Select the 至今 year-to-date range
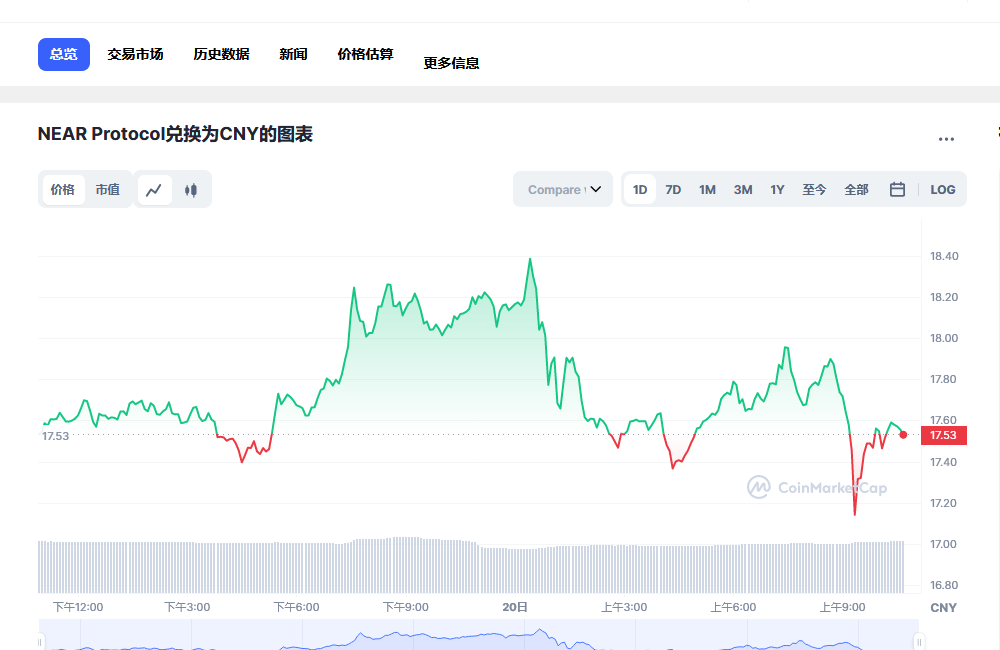The width and height of the screenshot is (1000, 650). (x=814, y=189)
